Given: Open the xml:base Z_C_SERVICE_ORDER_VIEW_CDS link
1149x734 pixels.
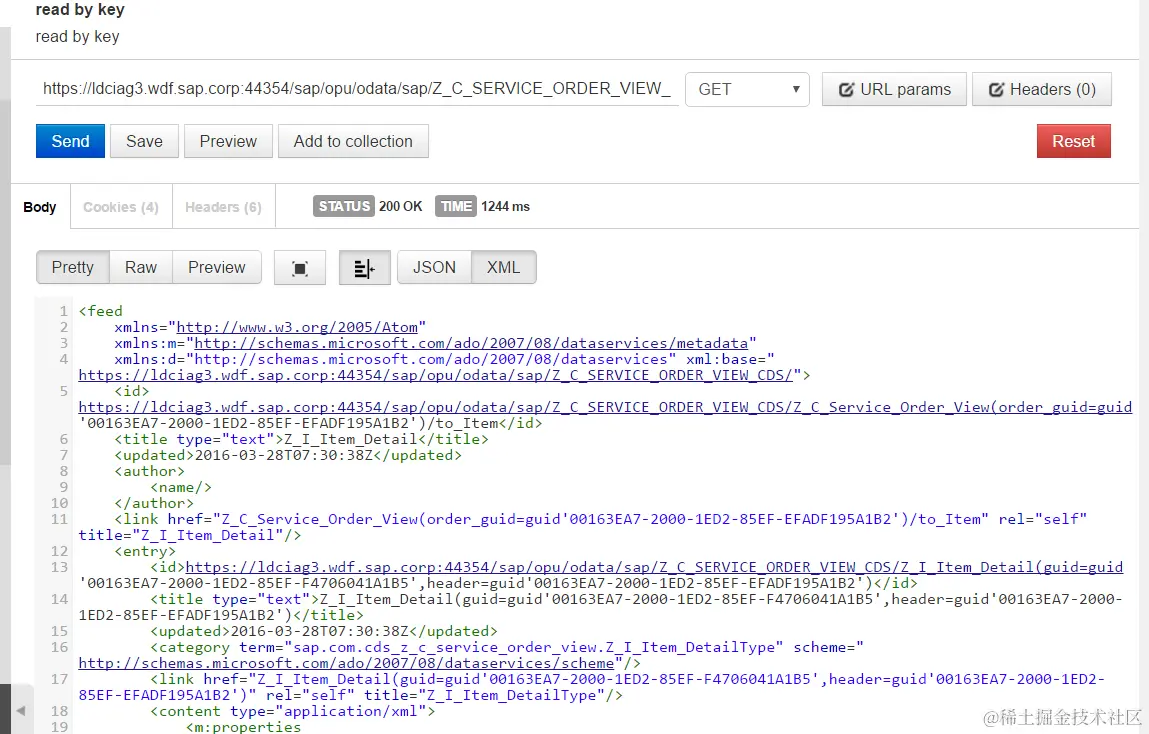Looking at the screenshot, I should click(435, 376).
